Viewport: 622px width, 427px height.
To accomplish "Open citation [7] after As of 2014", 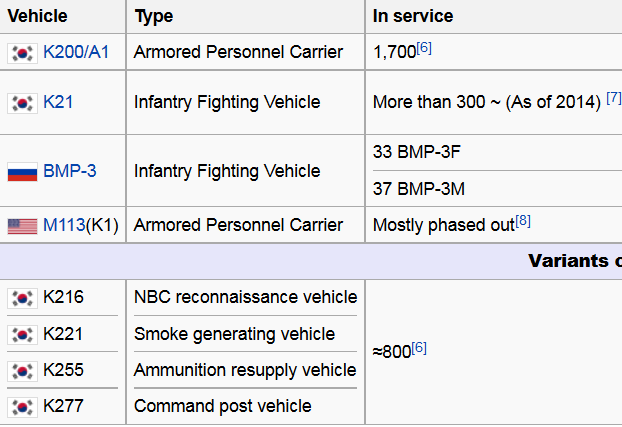I will pos(614,98).
